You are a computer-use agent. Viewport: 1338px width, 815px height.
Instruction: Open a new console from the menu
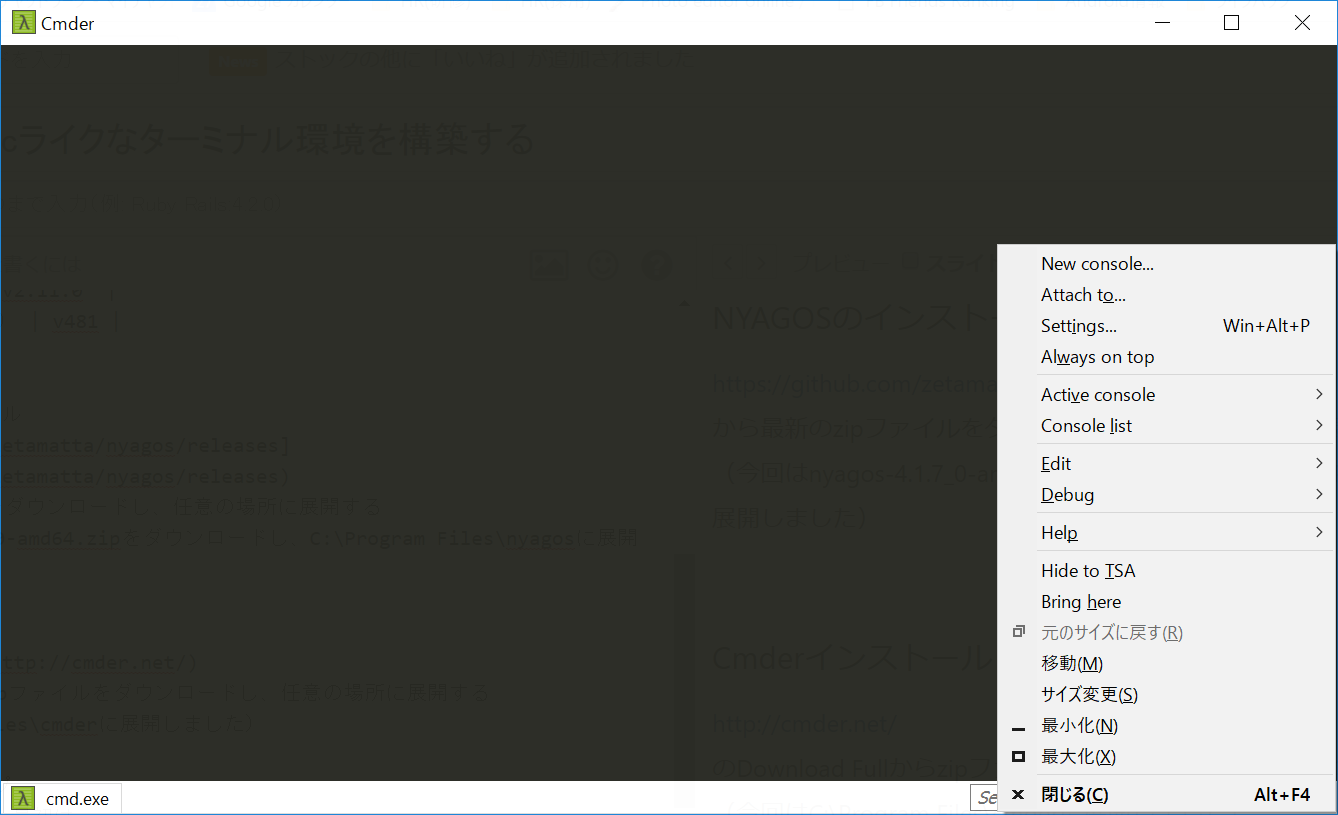tap(1166, 264)
